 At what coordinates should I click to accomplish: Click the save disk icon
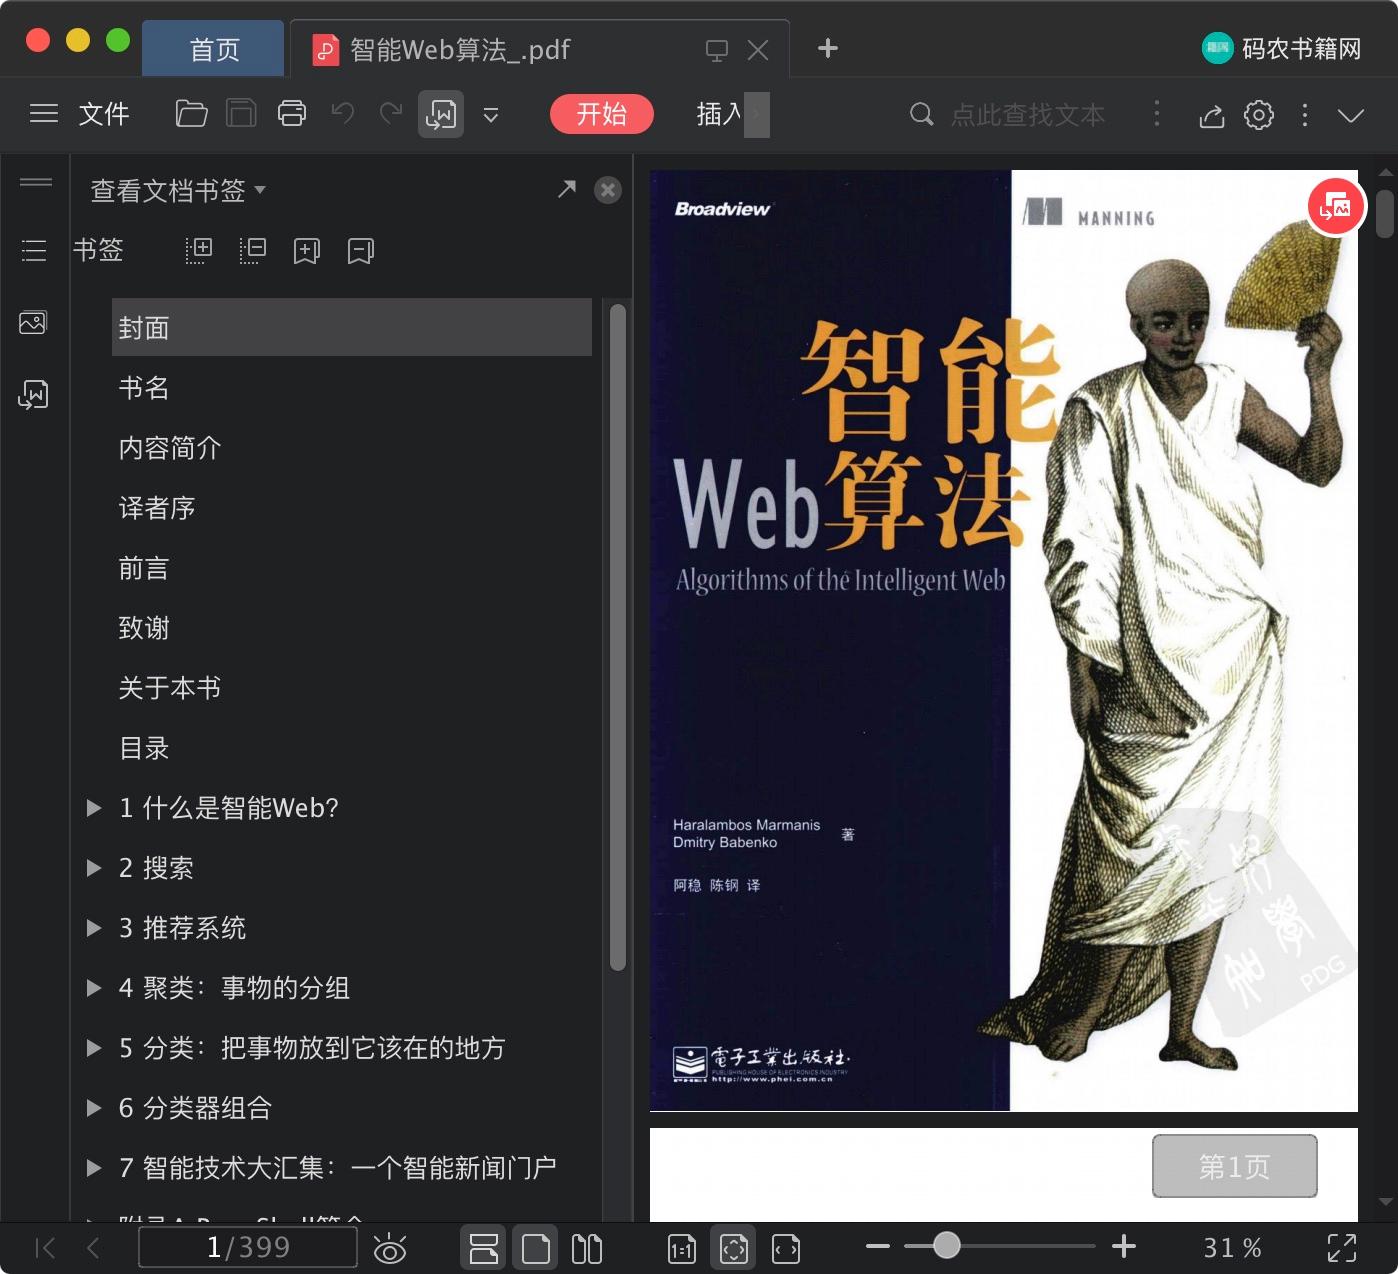pos(241,114)
